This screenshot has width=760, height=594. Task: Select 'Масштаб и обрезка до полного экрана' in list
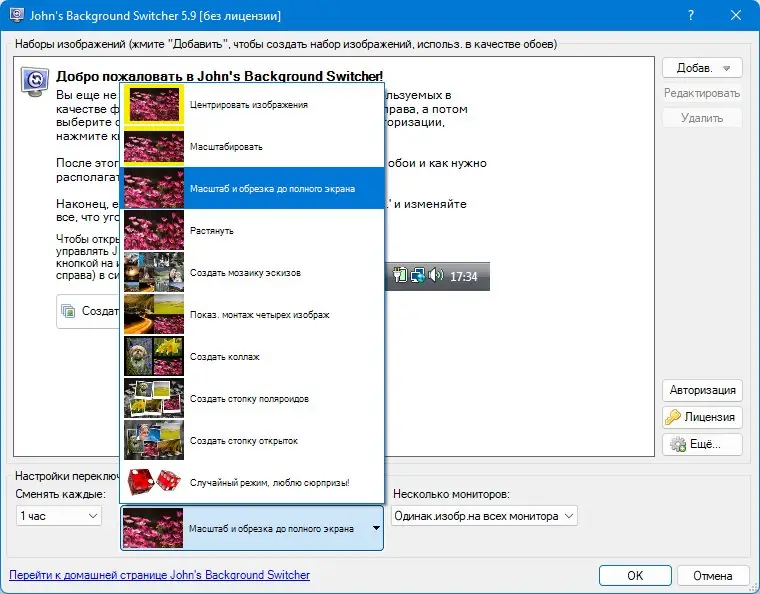pyautogui.click(x=252, y=188)
